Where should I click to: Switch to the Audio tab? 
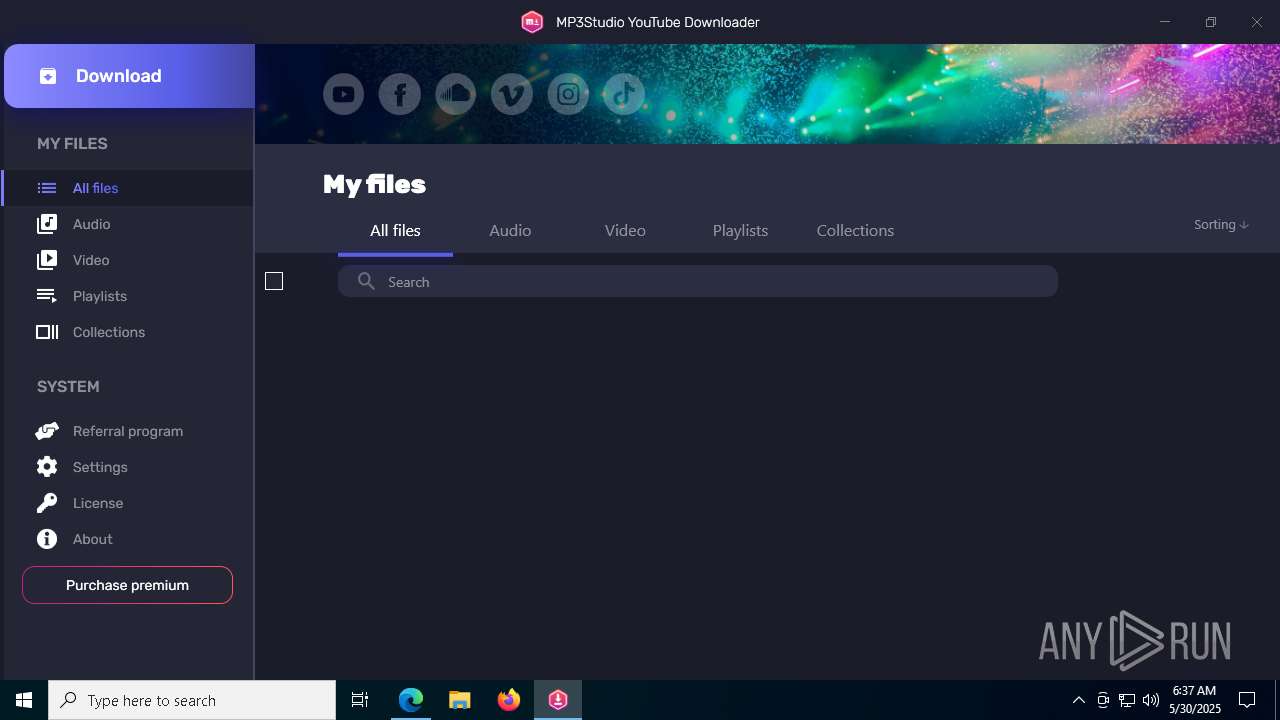510,231
